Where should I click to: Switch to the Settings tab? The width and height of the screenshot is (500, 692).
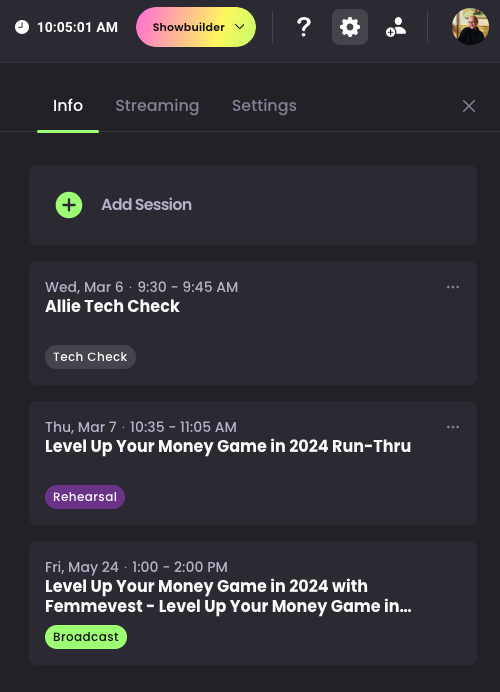point(264,106)
